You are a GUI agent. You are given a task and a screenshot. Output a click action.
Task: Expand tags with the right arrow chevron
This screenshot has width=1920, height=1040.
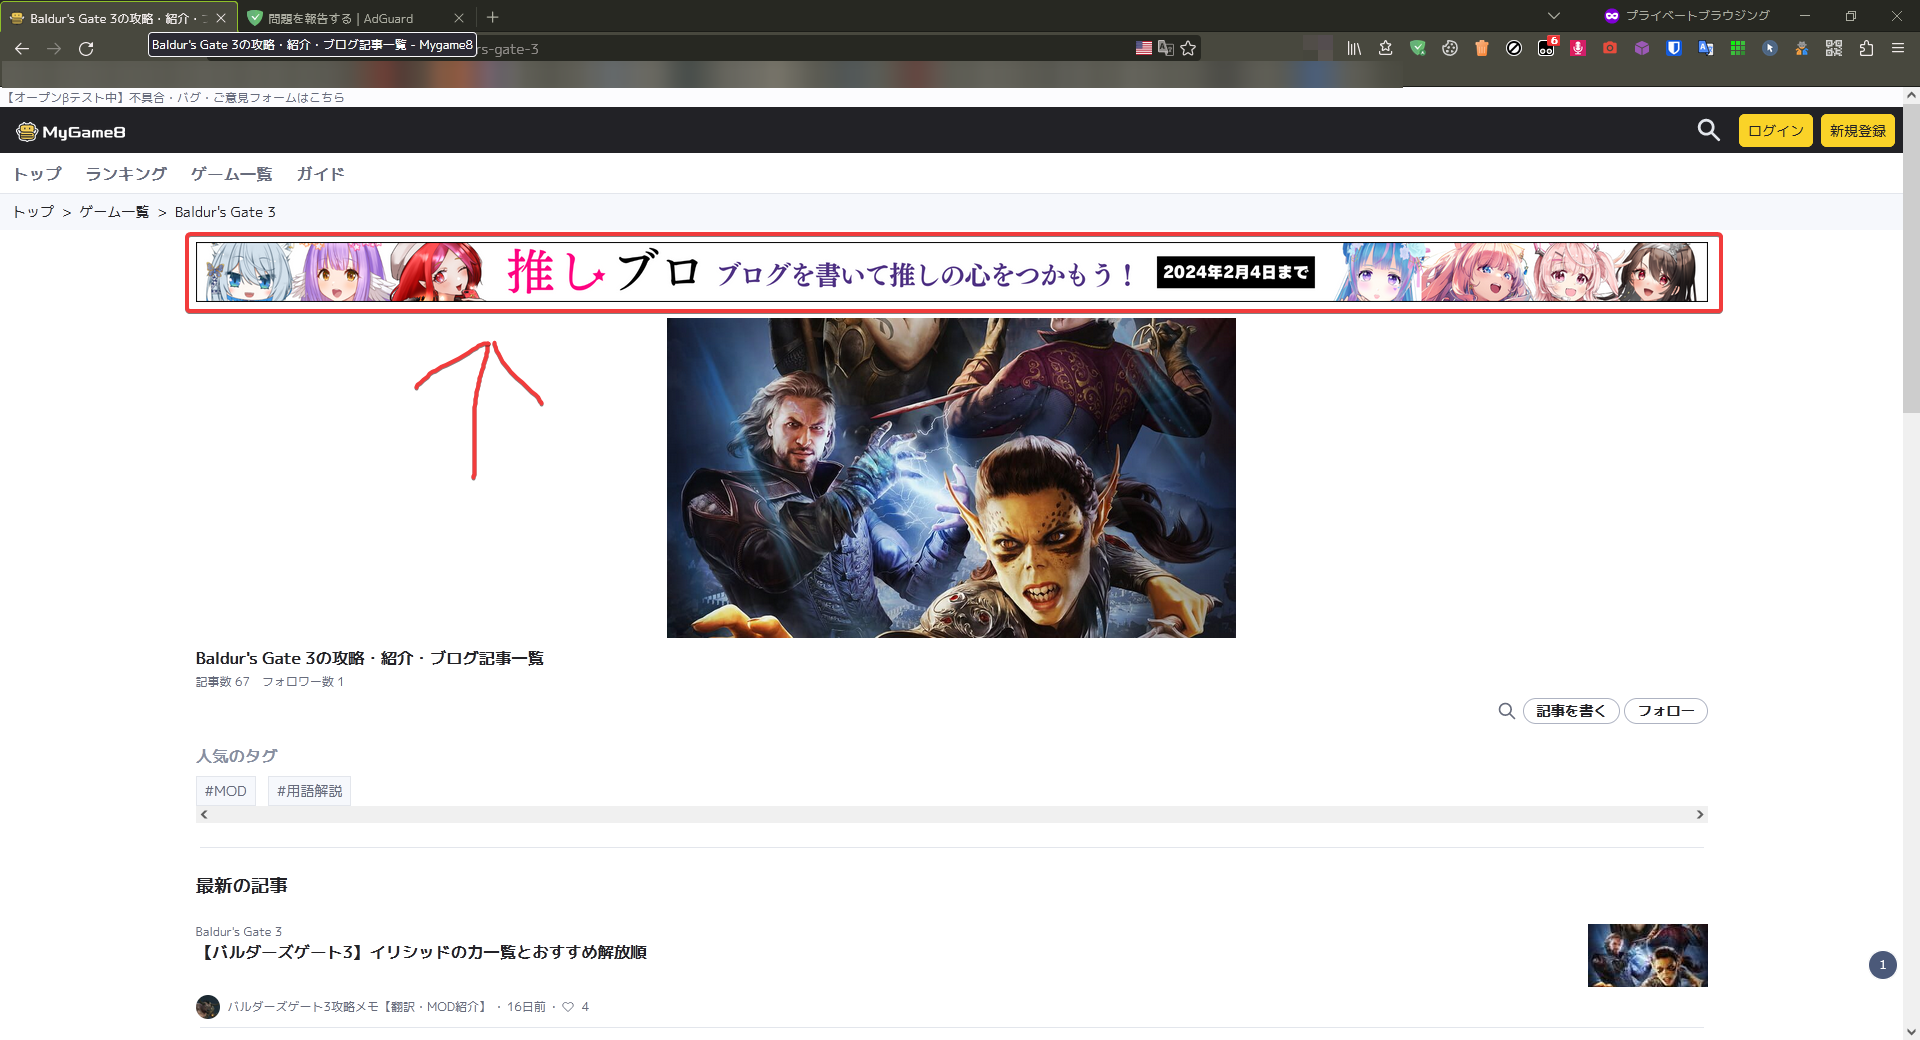(x=1698, y=814)
